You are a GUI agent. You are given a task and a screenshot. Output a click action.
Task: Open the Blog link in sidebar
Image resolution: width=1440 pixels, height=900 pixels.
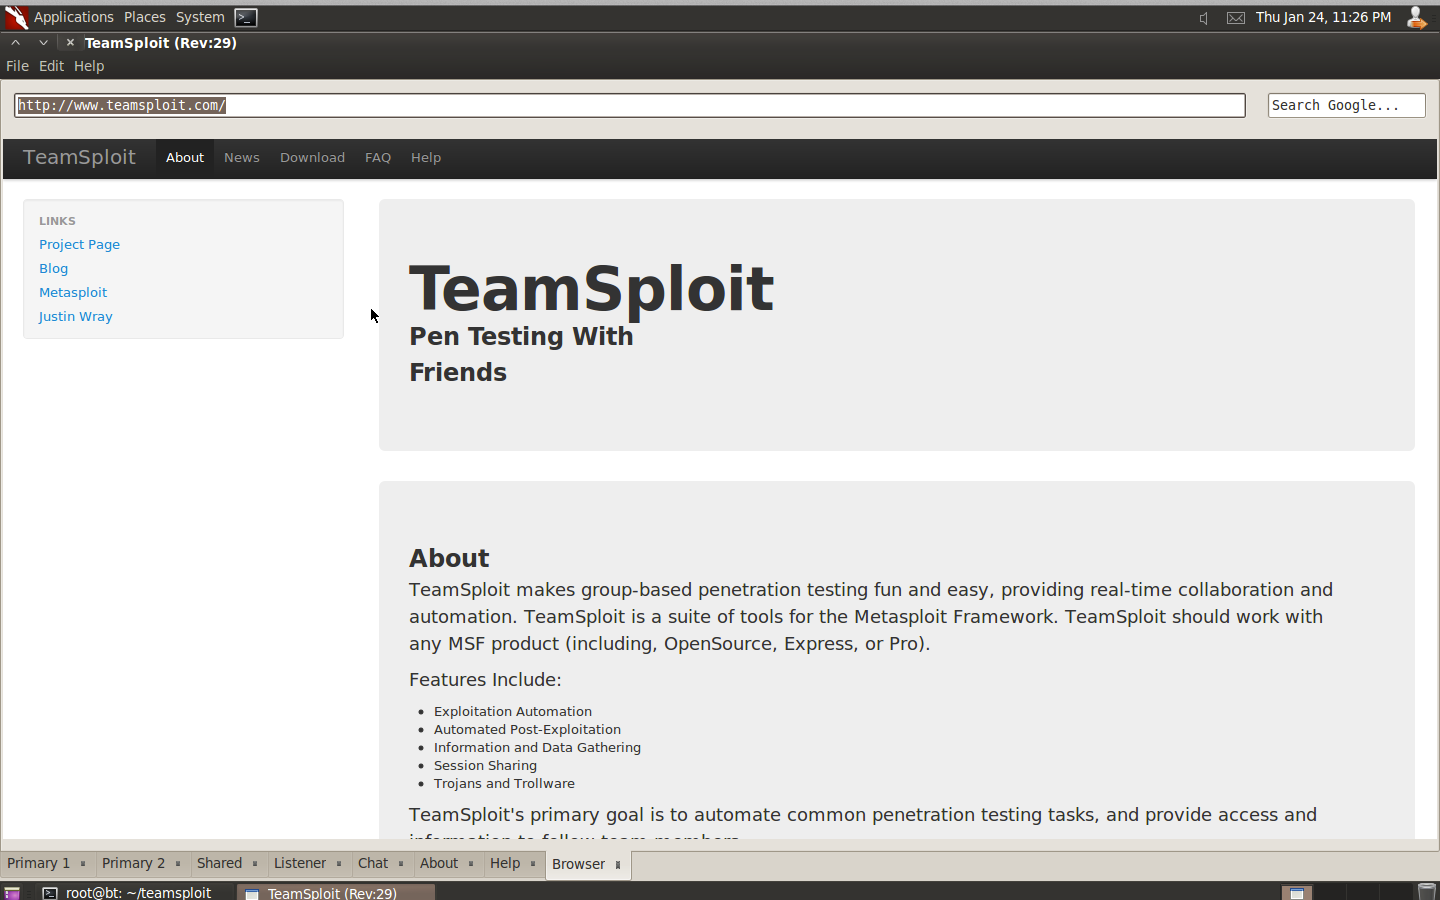(x=54, y=268)
